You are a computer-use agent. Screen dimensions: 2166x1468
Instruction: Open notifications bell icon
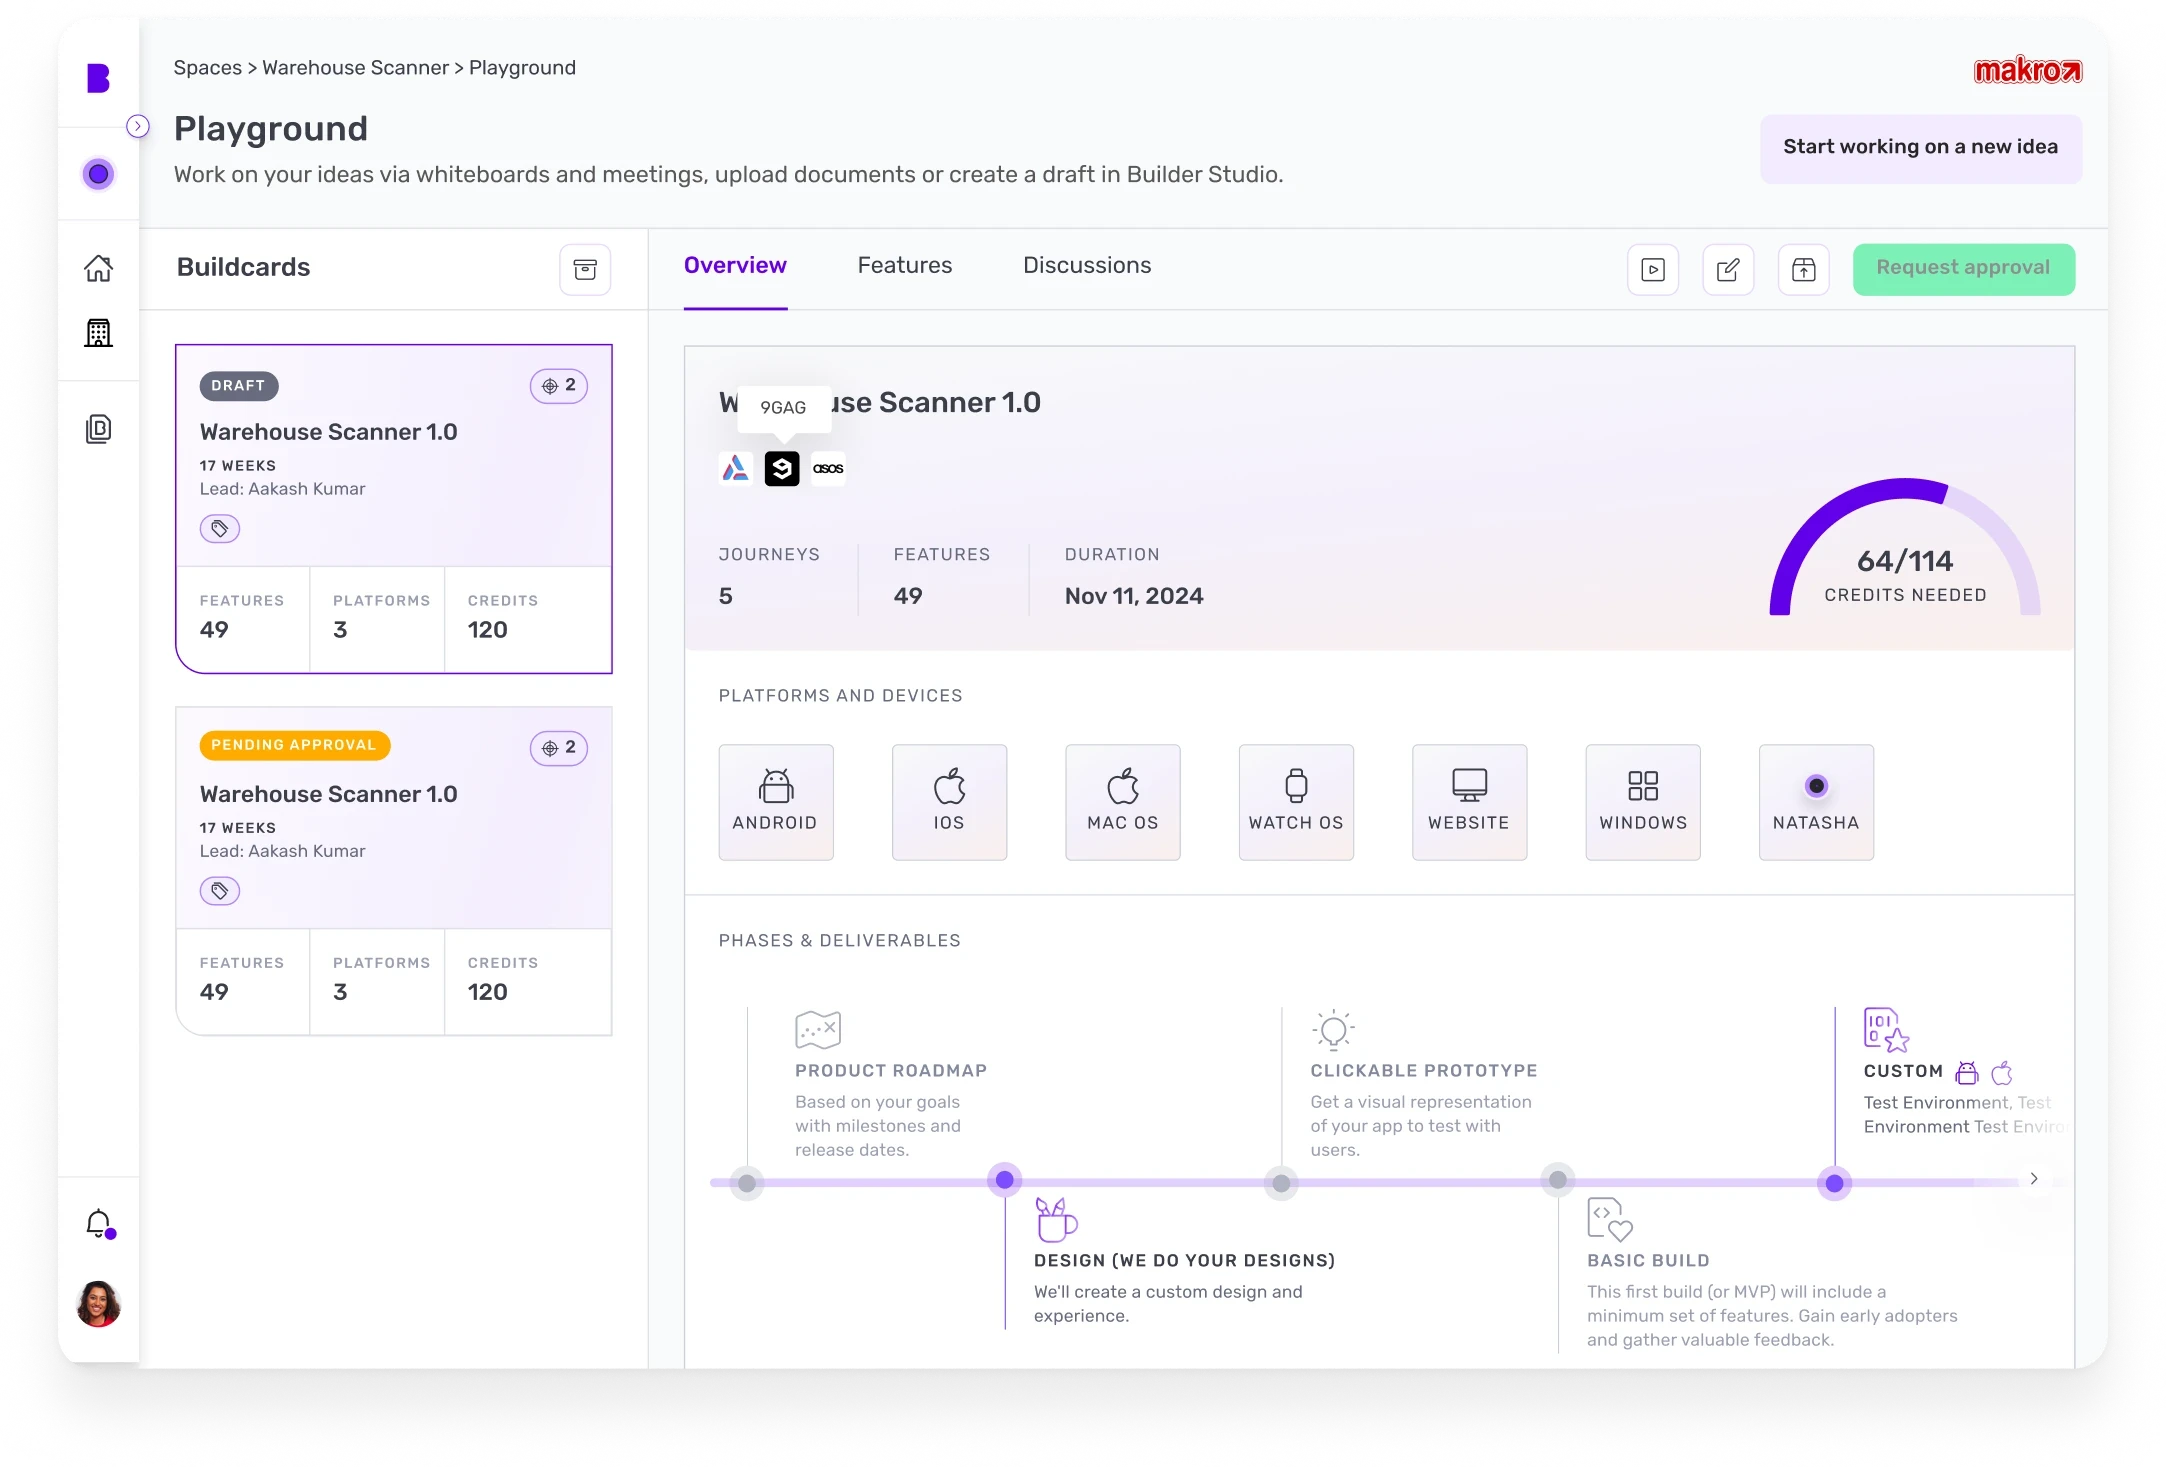click(x=99, y=1224)
